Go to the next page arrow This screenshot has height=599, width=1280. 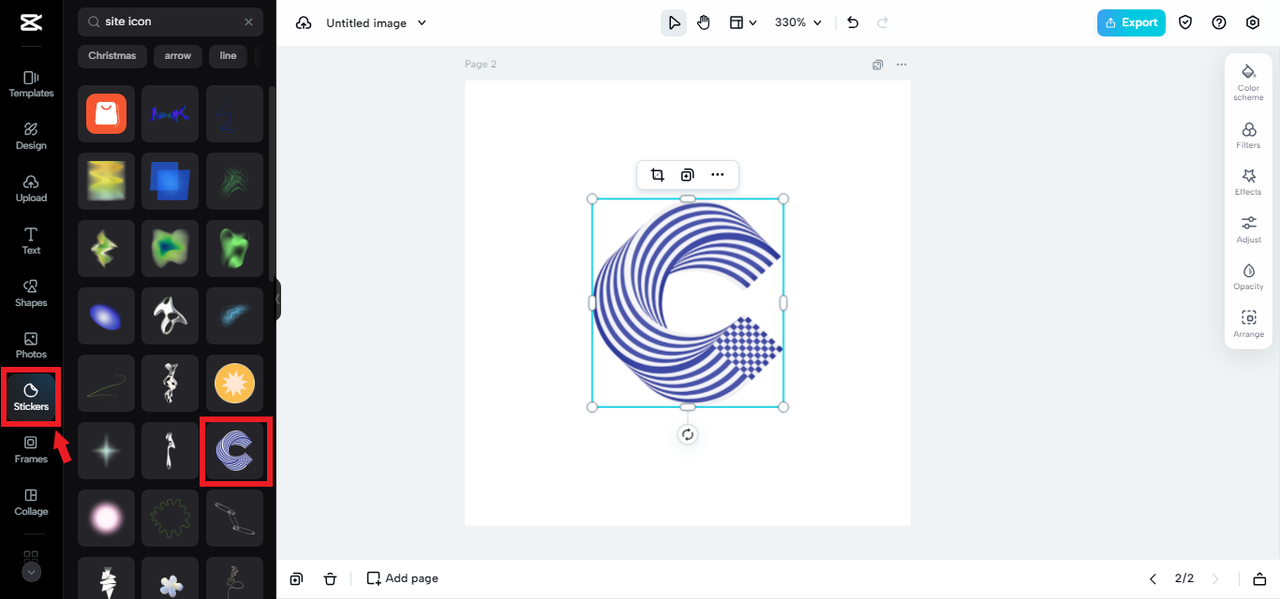pyautogui.click(x=1216, y=579)
